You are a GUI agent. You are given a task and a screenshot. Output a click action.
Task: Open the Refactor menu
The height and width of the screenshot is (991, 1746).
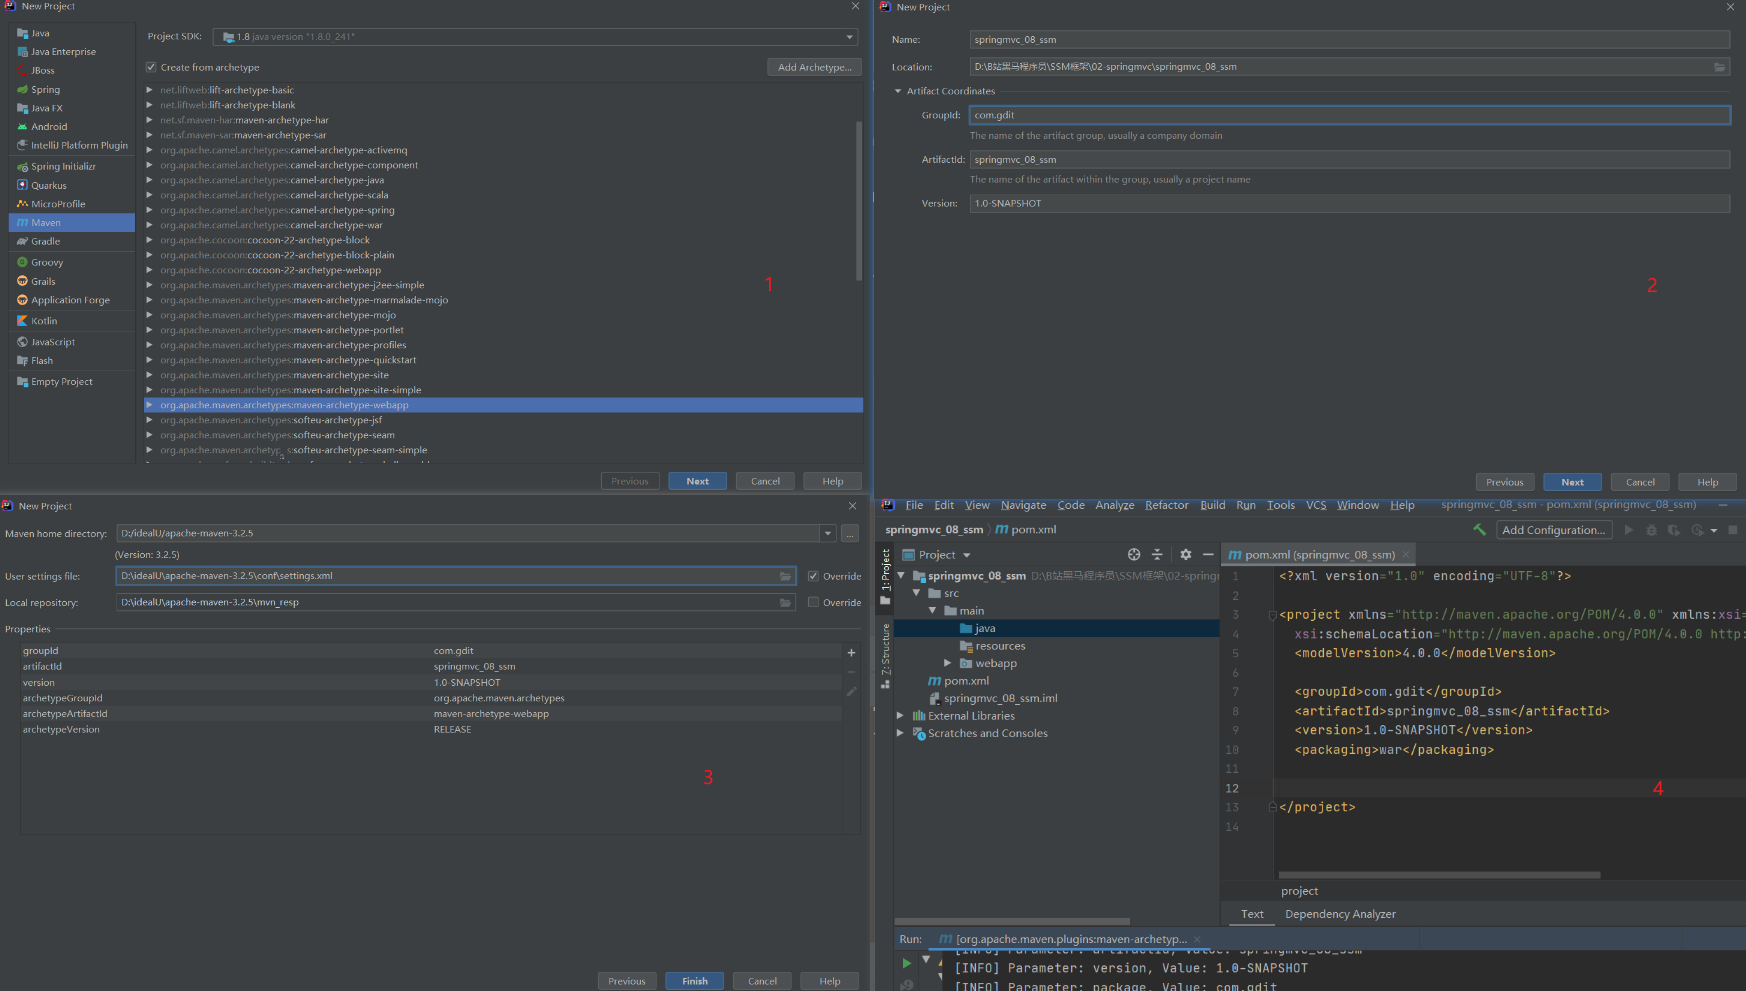click(x=1167, y=505)
